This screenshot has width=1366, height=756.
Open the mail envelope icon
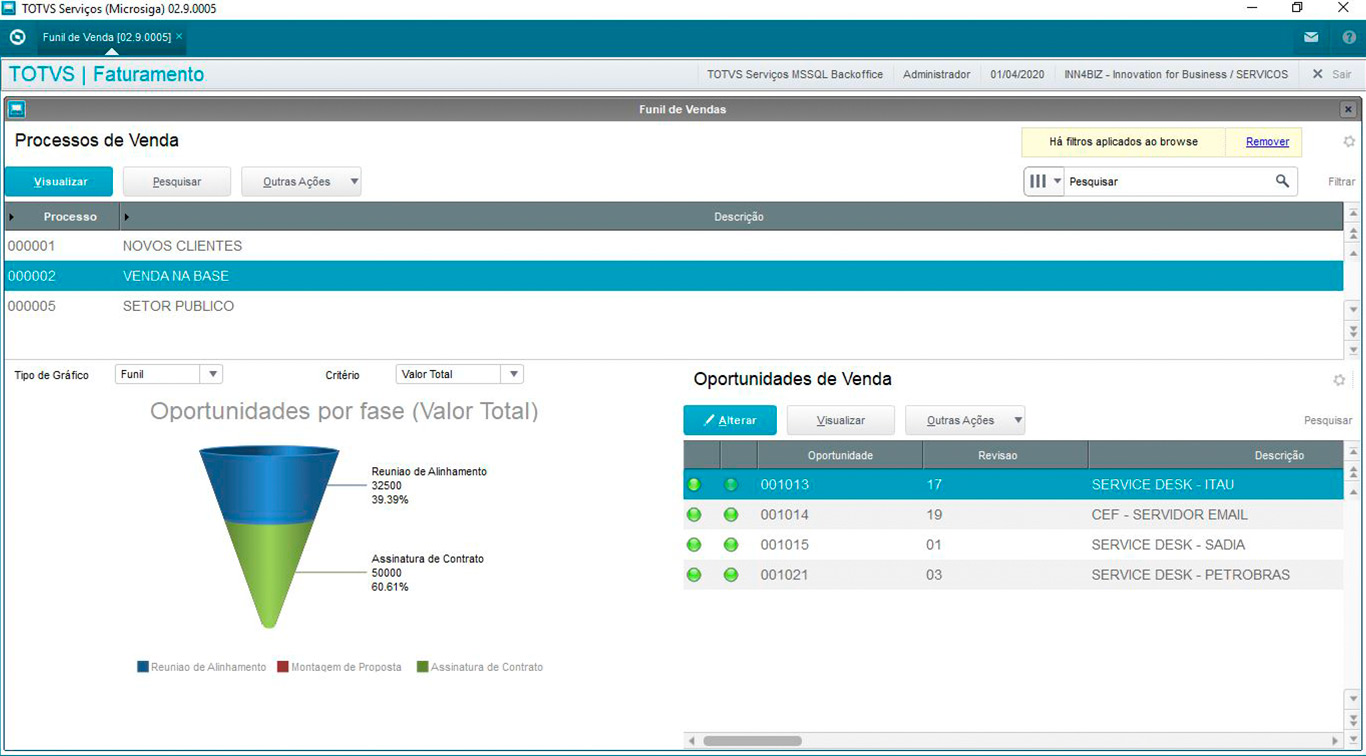coord(1311,38)
